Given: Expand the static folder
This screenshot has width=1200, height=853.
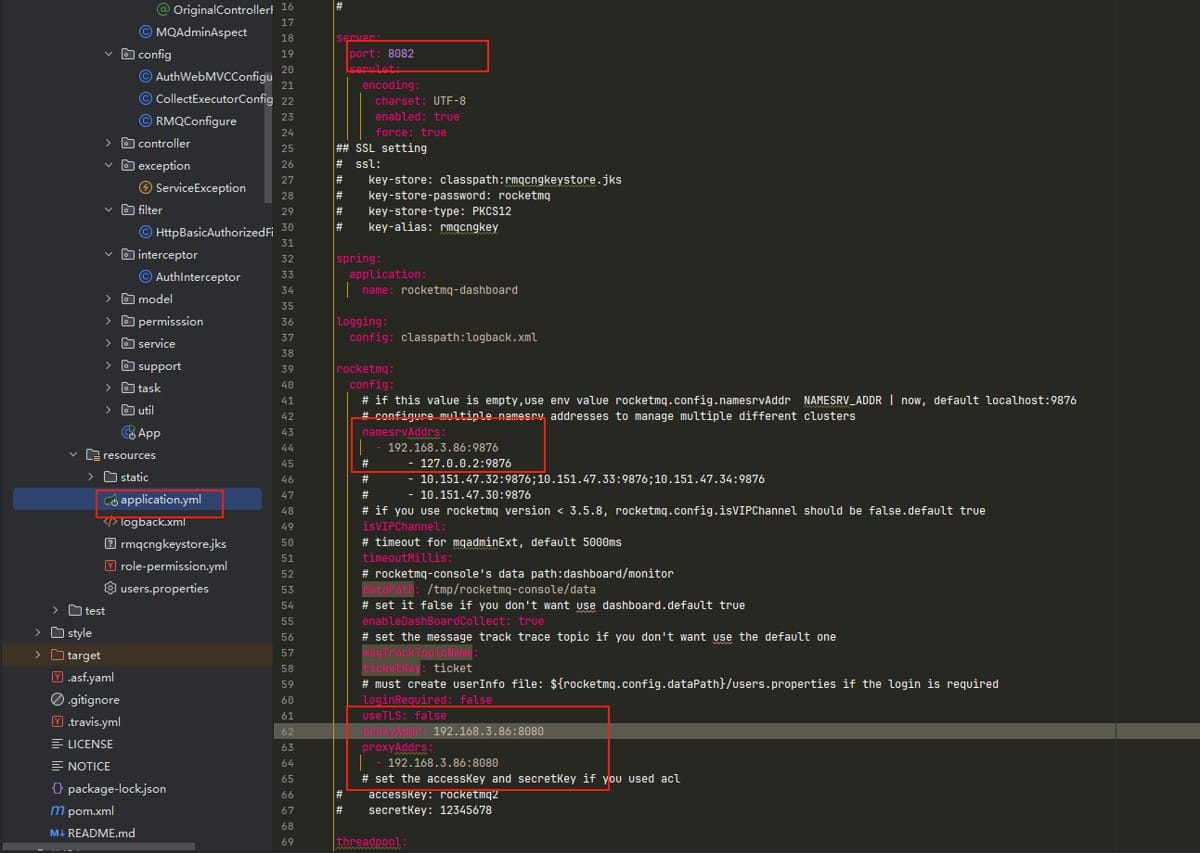Looking at the screenshot, I should coord(91,477).
